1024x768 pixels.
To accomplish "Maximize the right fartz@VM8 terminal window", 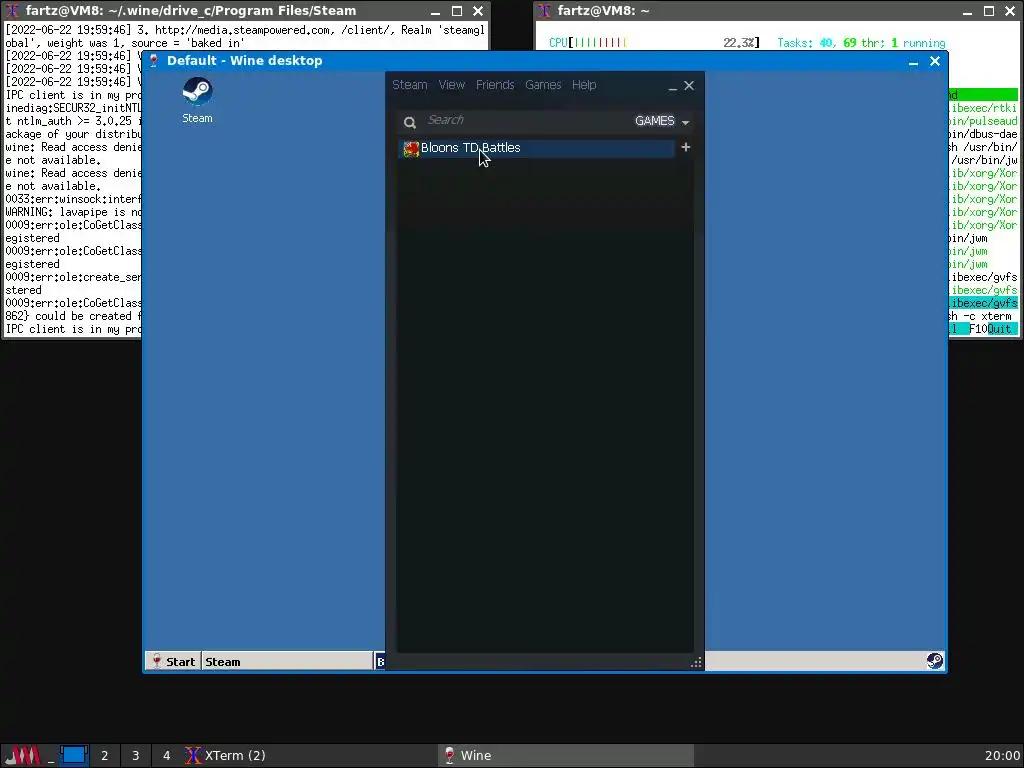I will coord(989,11).
